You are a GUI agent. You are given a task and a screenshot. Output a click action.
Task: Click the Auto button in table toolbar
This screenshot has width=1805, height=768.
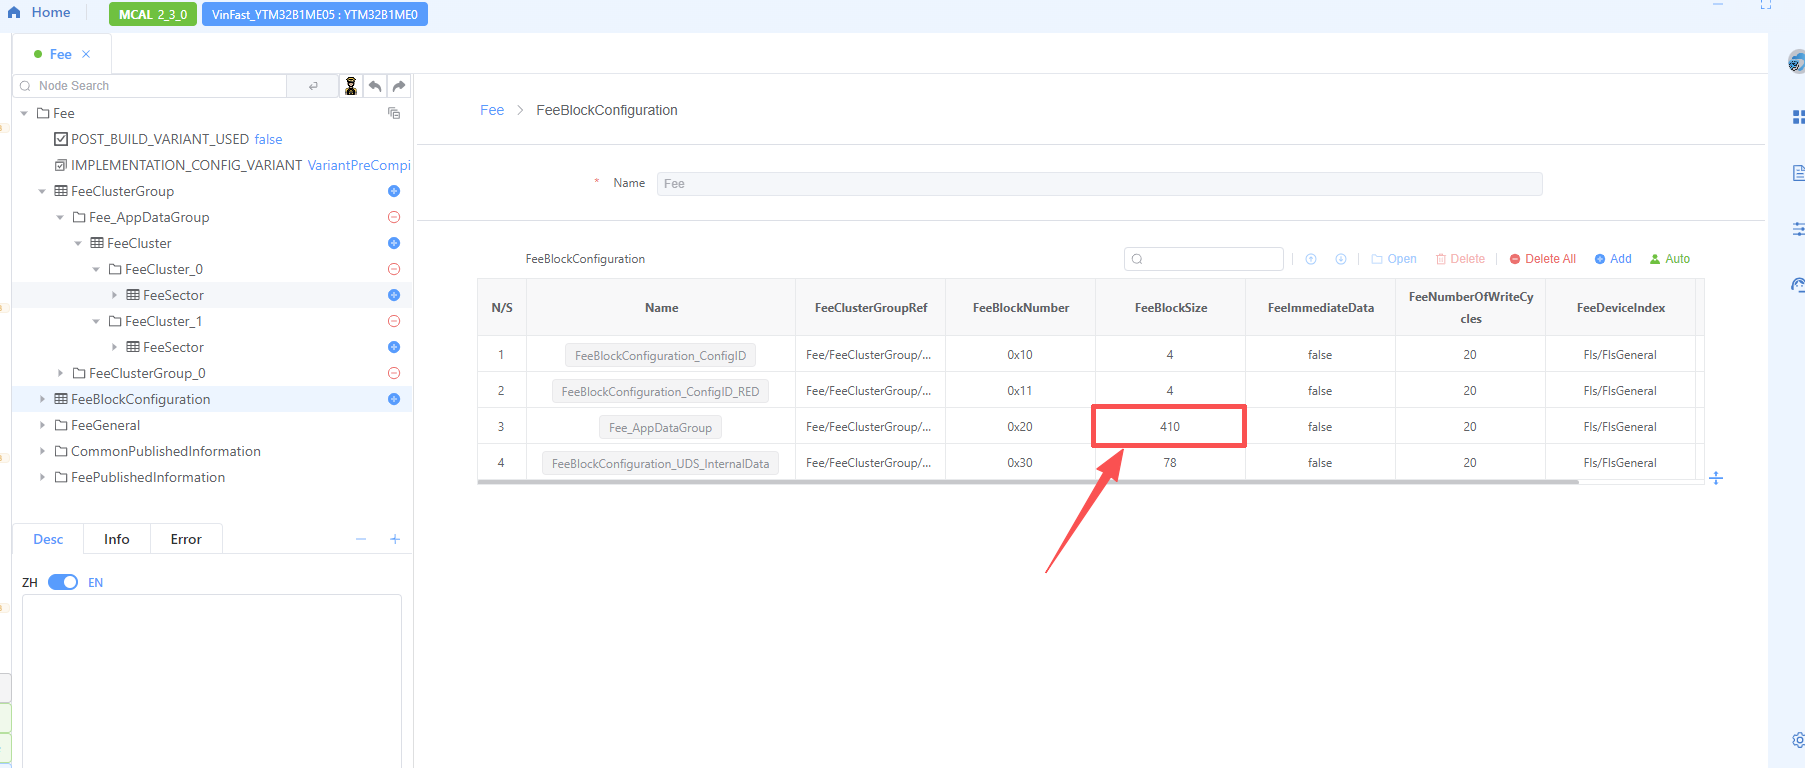[x=1670, y=259]
